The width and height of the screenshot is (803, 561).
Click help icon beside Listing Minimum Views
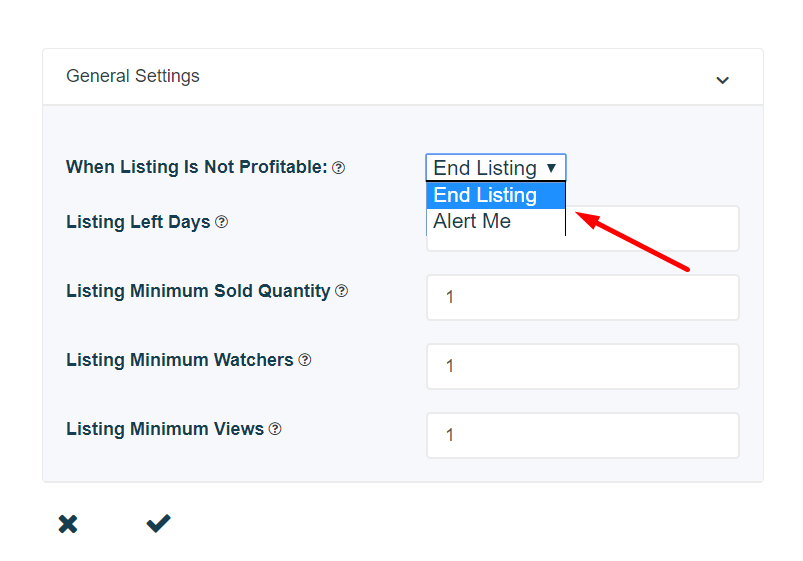275,429
